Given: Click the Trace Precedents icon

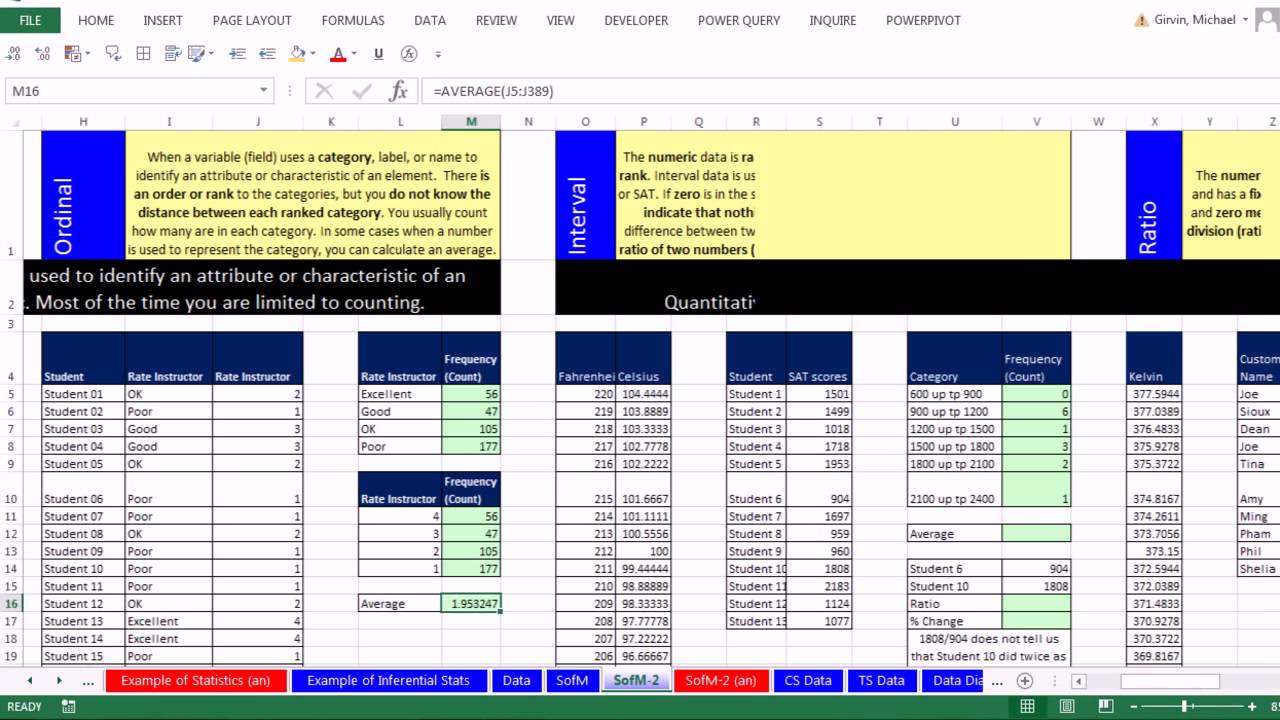Looking at the screenshot, I should tap(114, 54).
